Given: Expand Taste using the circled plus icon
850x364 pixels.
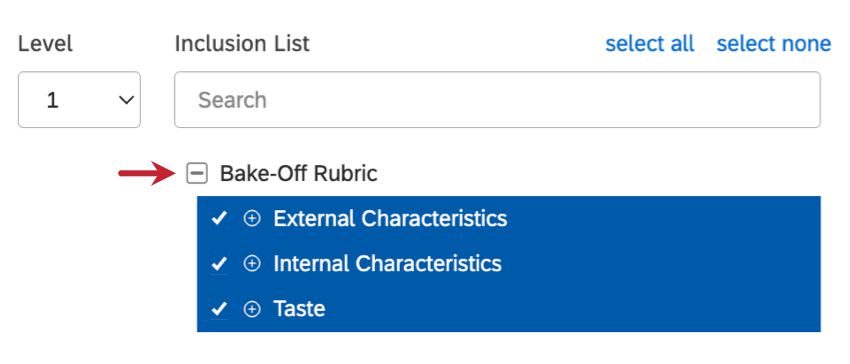Looking at the screenshot, I should coord(252,309).
